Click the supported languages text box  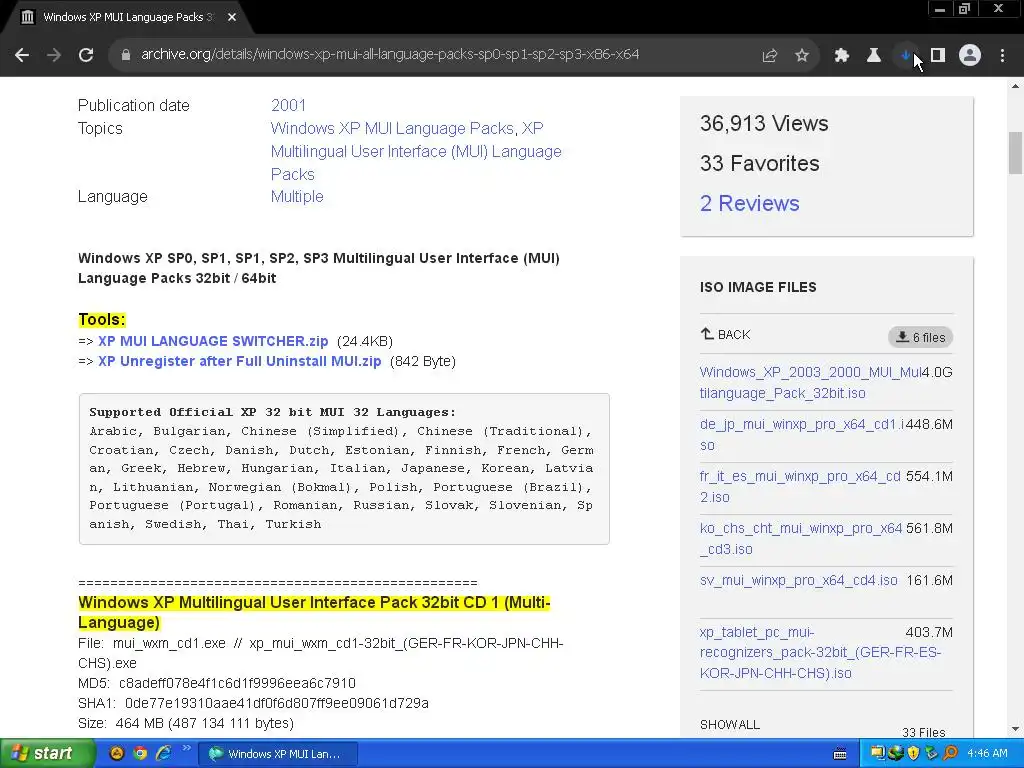[x=344, y=469]
